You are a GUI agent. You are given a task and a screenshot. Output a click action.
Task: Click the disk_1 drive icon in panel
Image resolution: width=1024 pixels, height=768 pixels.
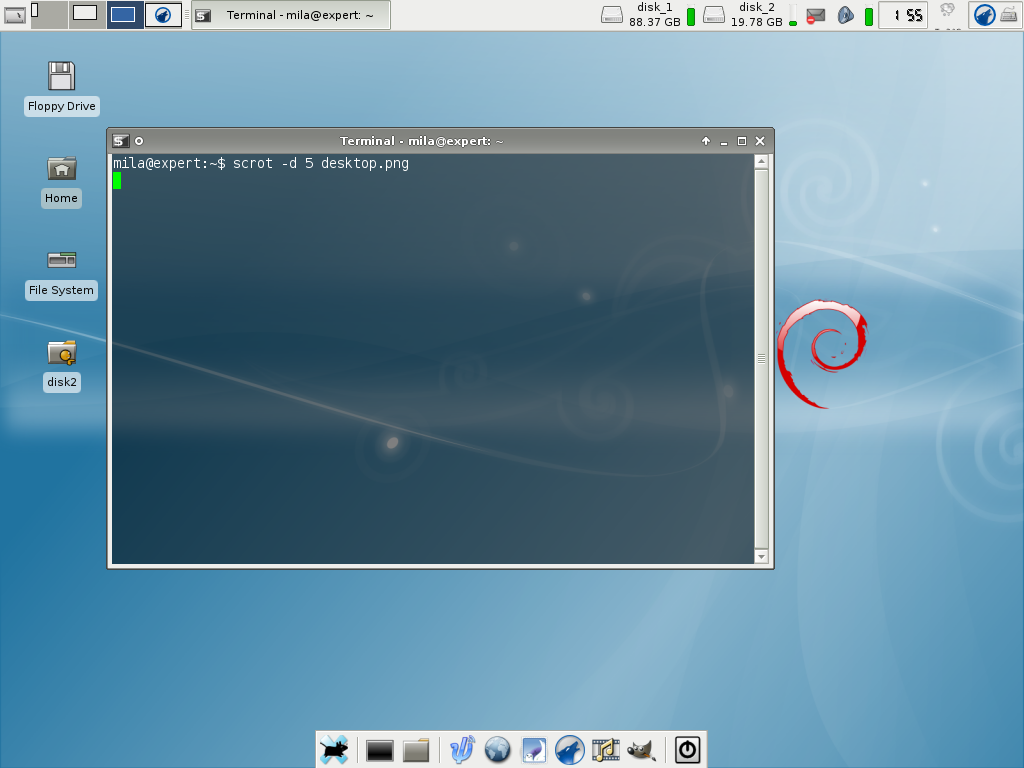(612, 15)
